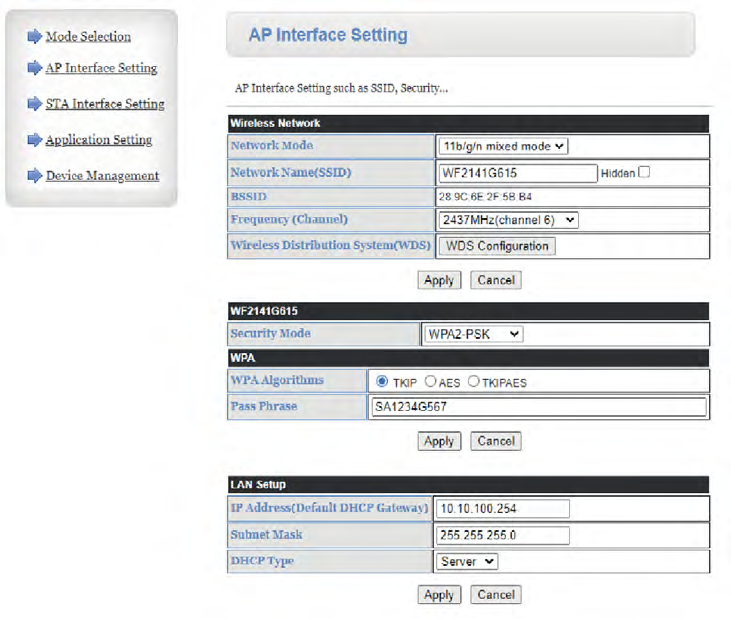
Task: Select the AES algorithm radio button
Action: point(431,381)
